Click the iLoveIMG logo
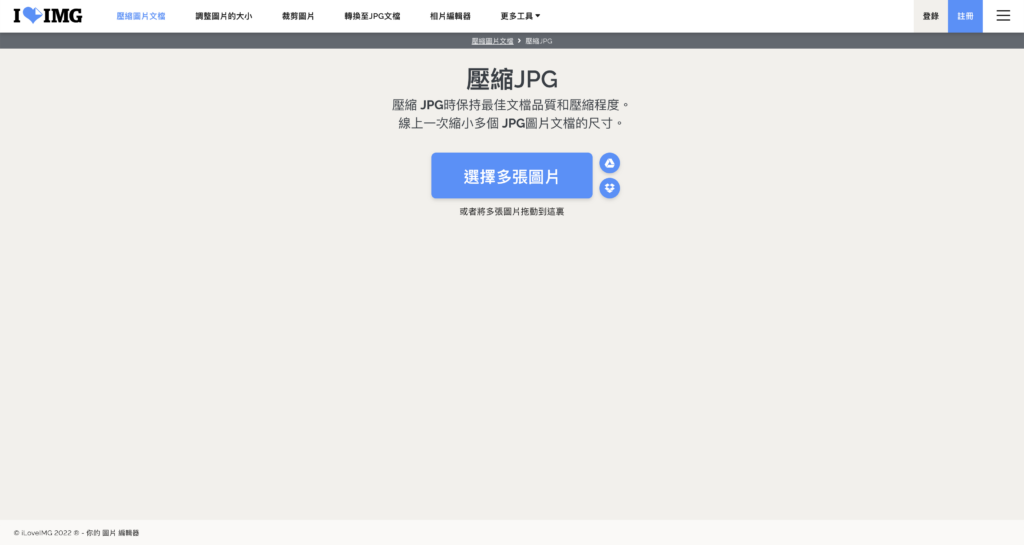This screenshot has height=545, width=1024. click(48, 16)
